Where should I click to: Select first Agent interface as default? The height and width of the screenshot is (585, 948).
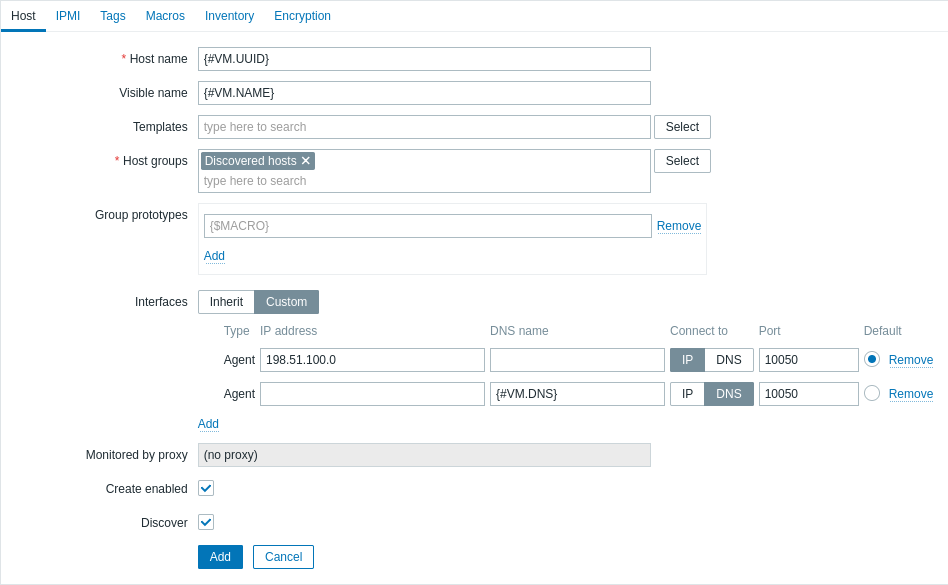872,359
